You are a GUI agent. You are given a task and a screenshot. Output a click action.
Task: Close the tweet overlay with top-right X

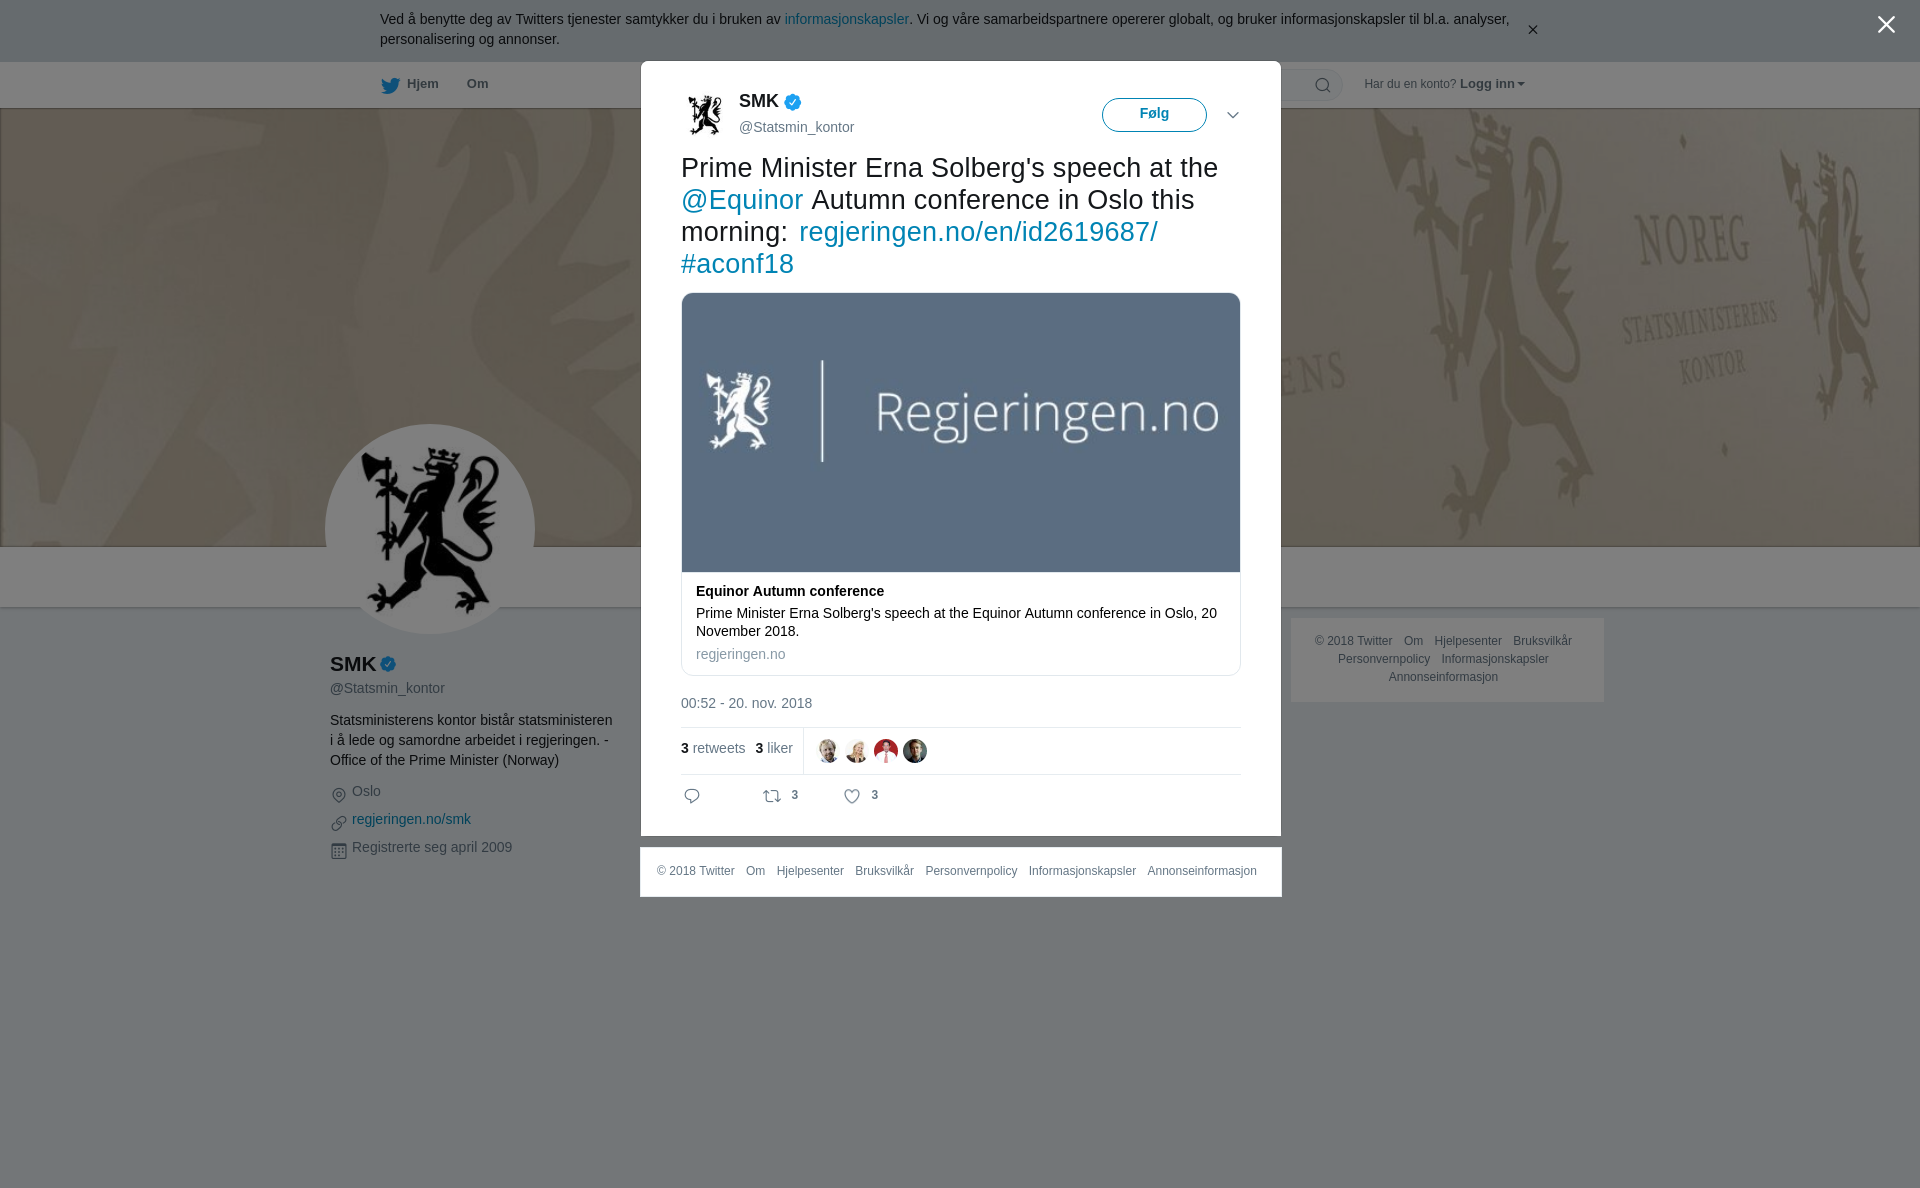click(x=1886, y=25)
